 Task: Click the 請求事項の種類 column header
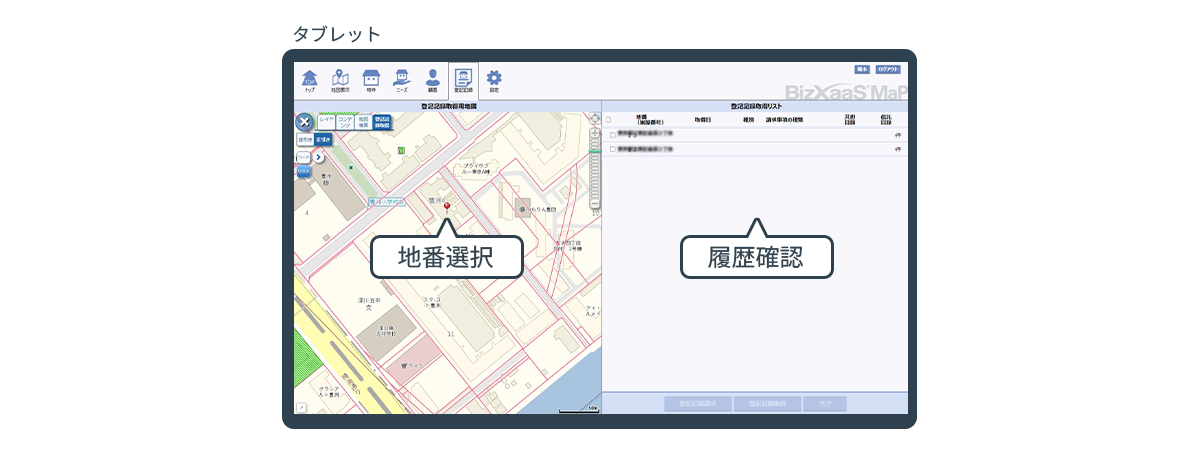[x=785, y=119]
